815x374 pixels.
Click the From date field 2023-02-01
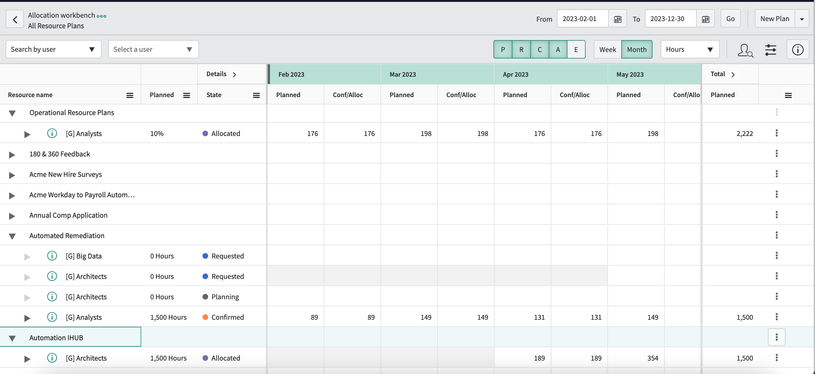(583, 19)
